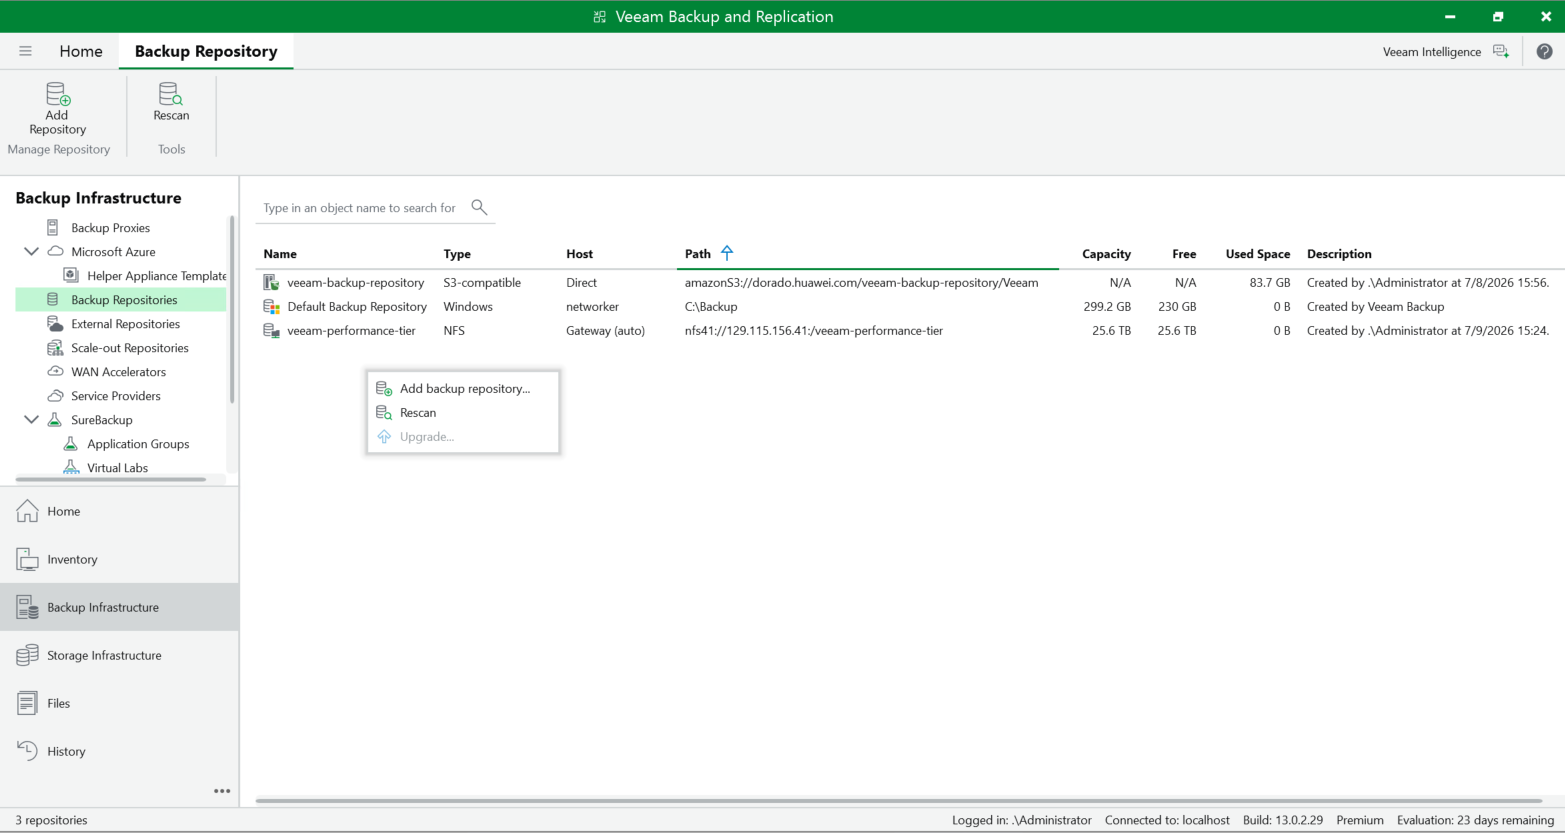
Task: Click the History clock icon
Action: tap(28, 751)
